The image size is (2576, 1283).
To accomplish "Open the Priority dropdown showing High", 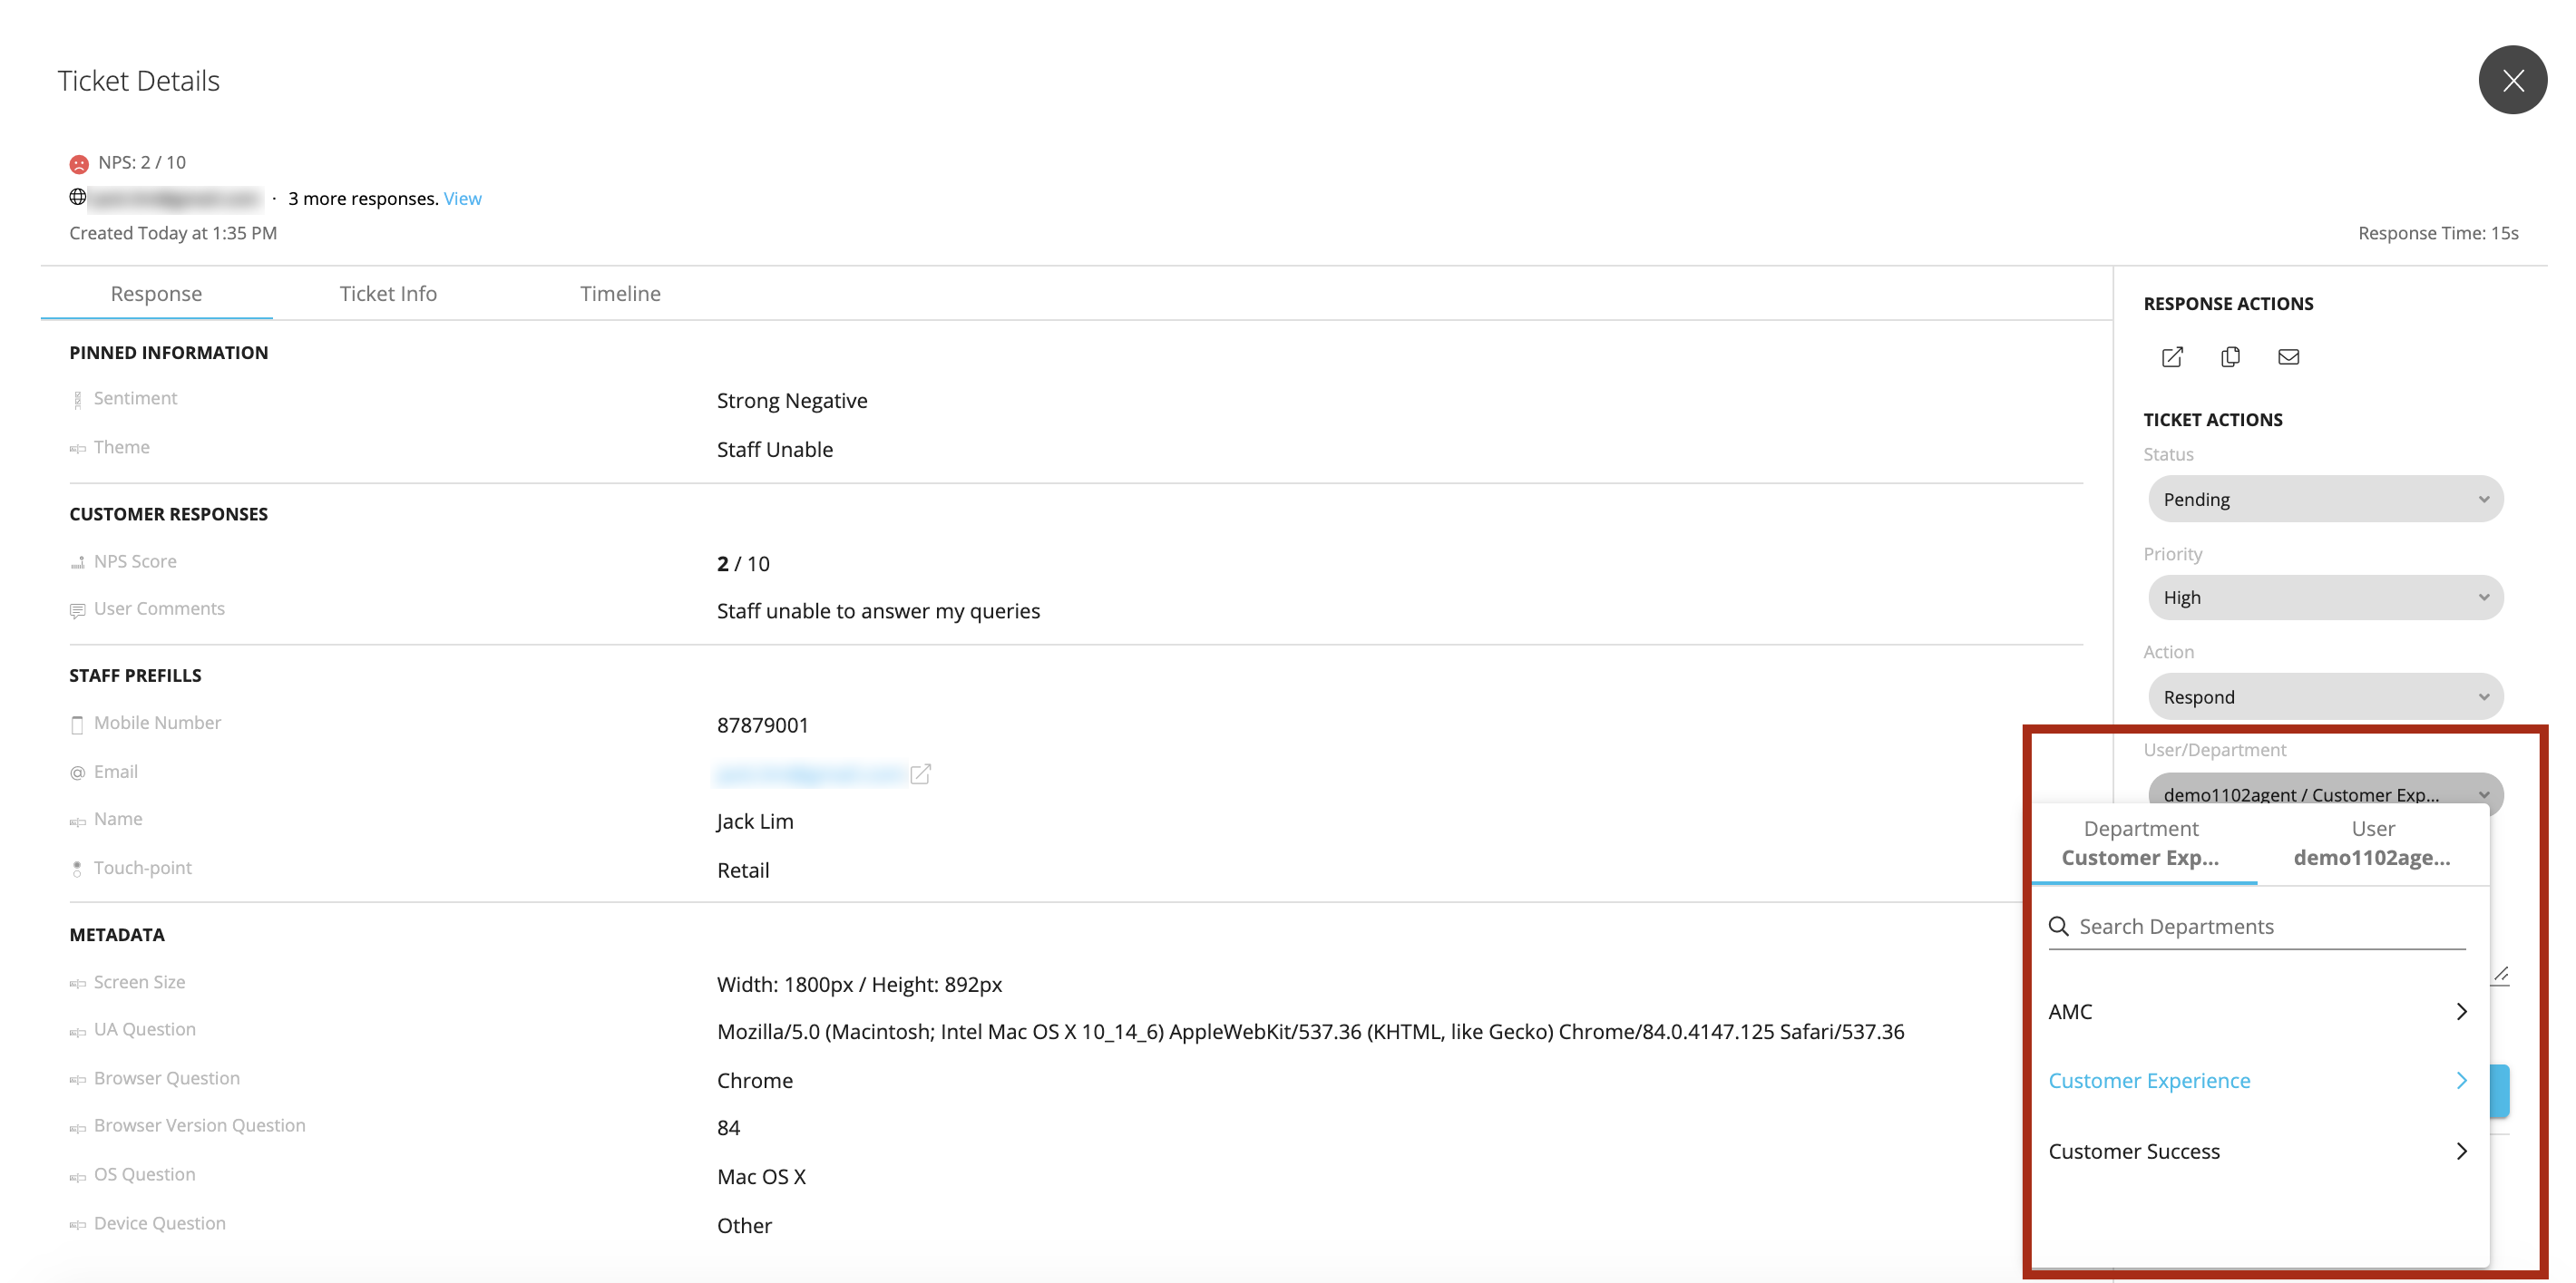I will click(2323, 597).
